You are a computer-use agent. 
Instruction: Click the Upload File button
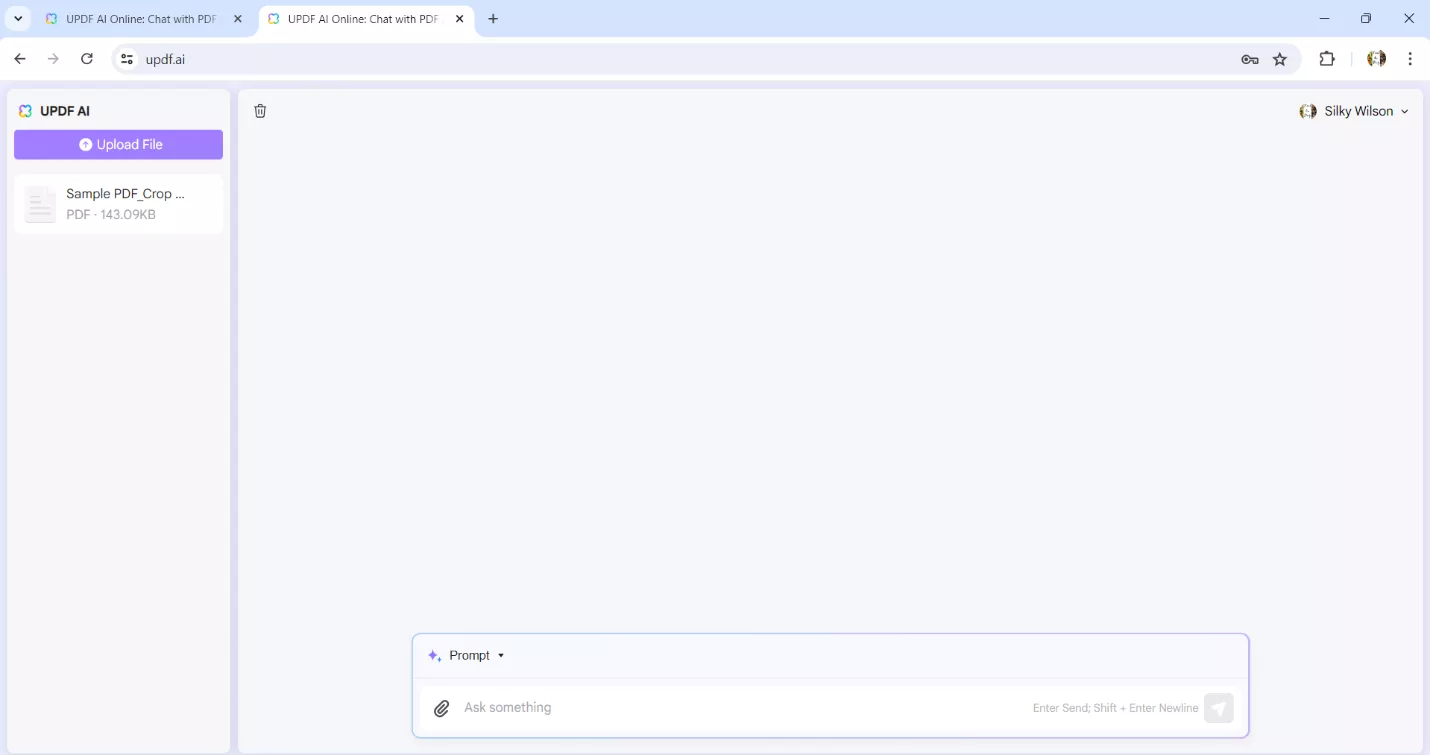point(118,144)
